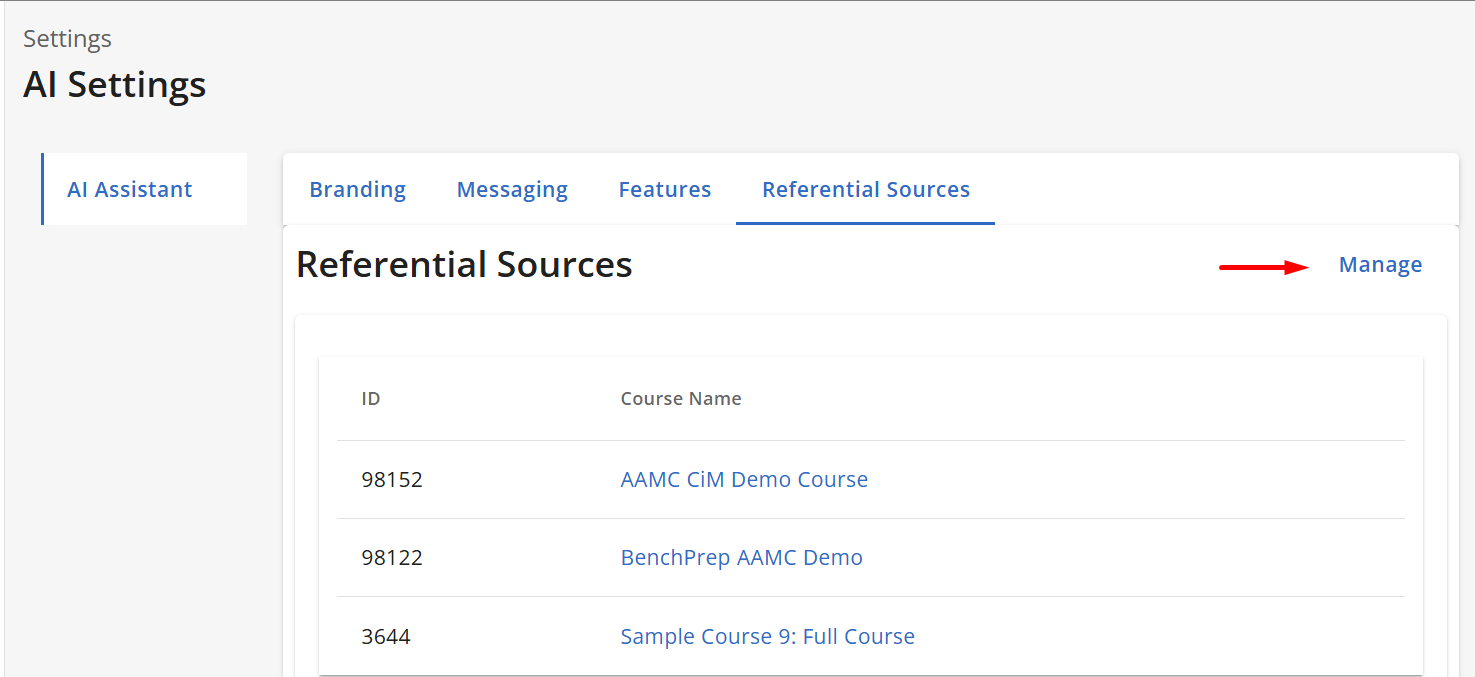Select the course ID 98122 cell
The image size is (1475, 677).
(392, 558)
